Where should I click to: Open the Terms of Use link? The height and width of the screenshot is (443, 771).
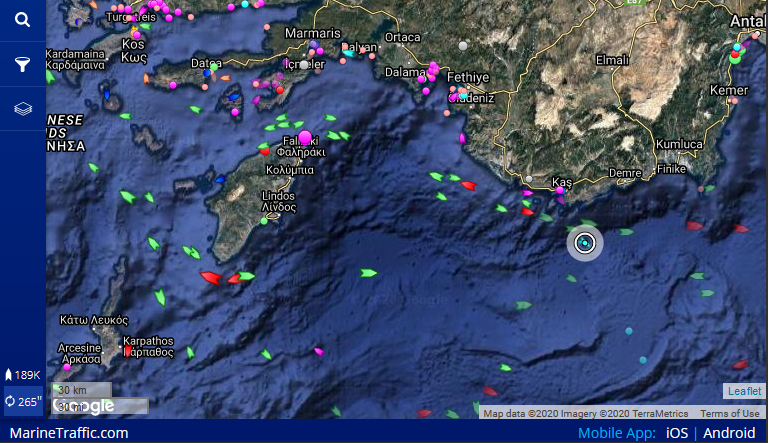[729, 413]
